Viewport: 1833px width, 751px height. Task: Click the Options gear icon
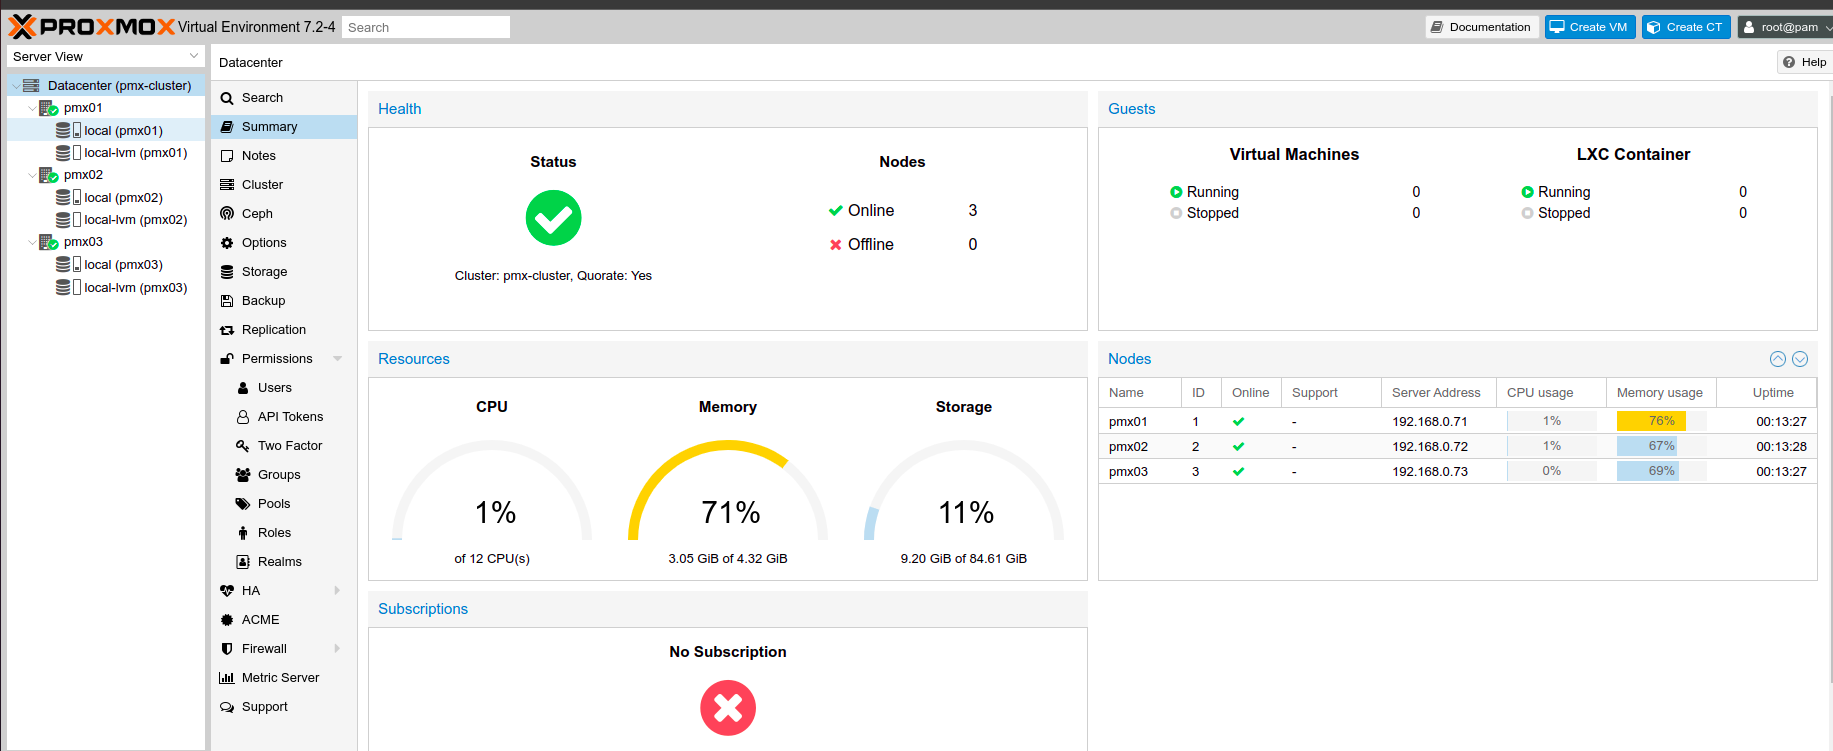point(227,243)
